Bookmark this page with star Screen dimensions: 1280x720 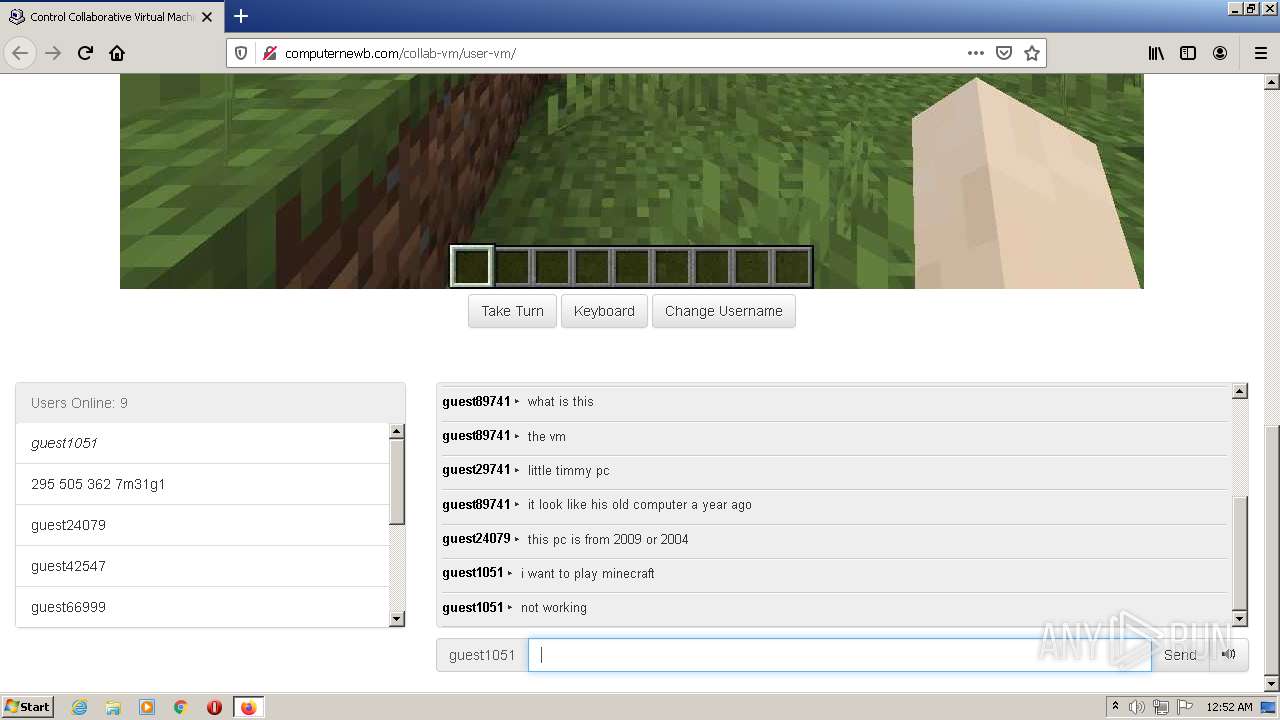pos(1032,53)
